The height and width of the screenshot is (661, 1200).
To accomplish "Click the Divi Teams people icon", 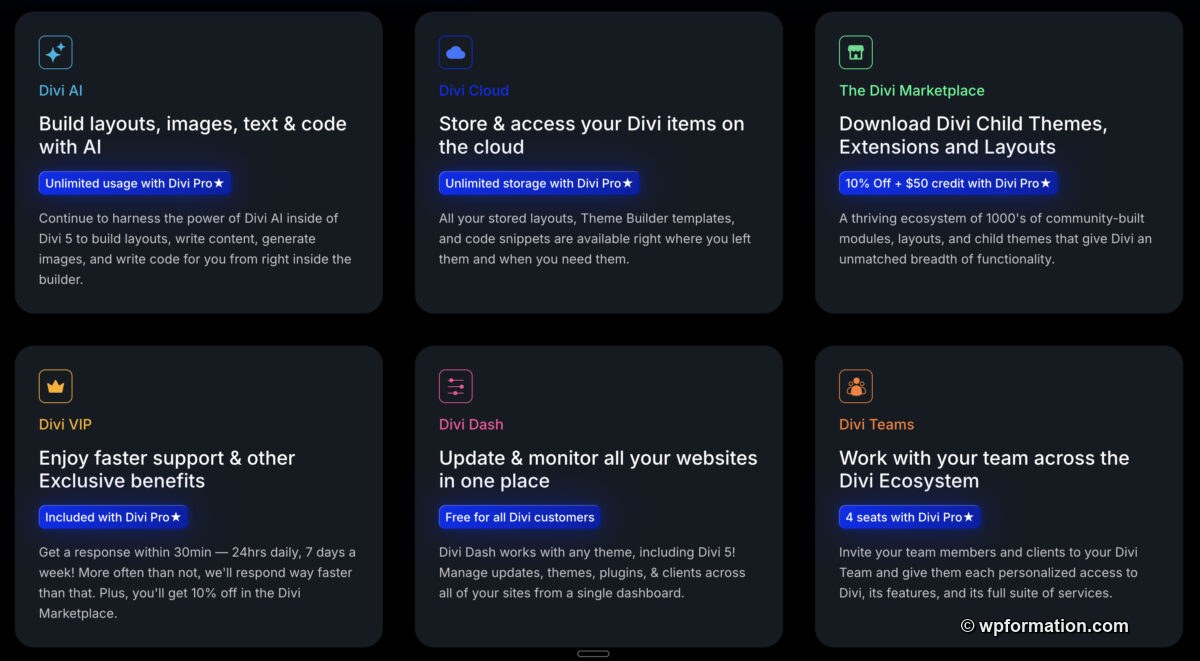I will [856, 386].
